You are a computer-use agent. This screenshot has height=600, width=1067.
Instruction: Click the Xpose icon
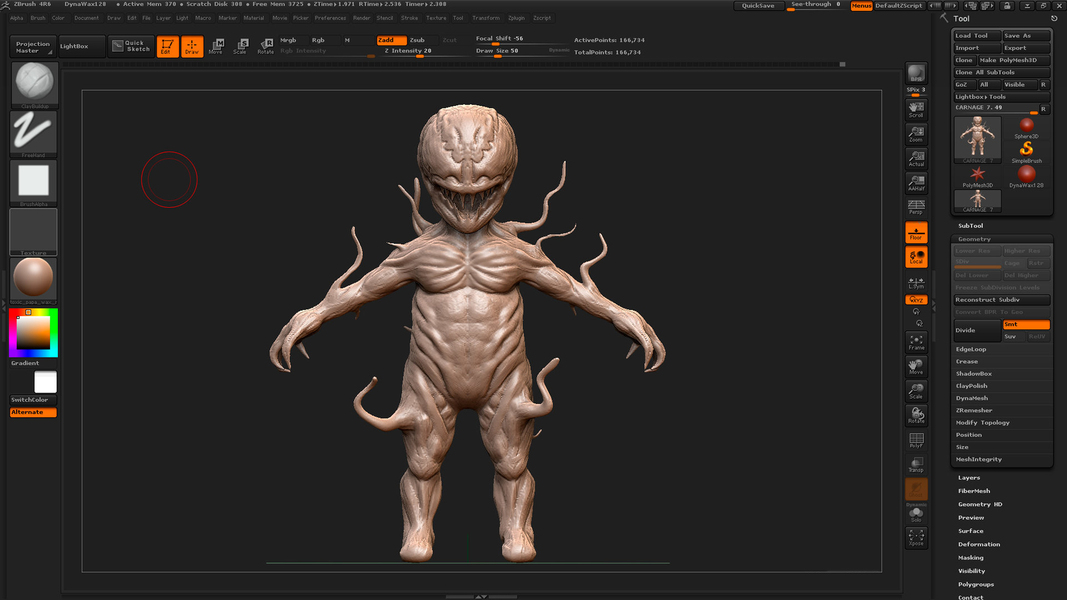point(916,537)
